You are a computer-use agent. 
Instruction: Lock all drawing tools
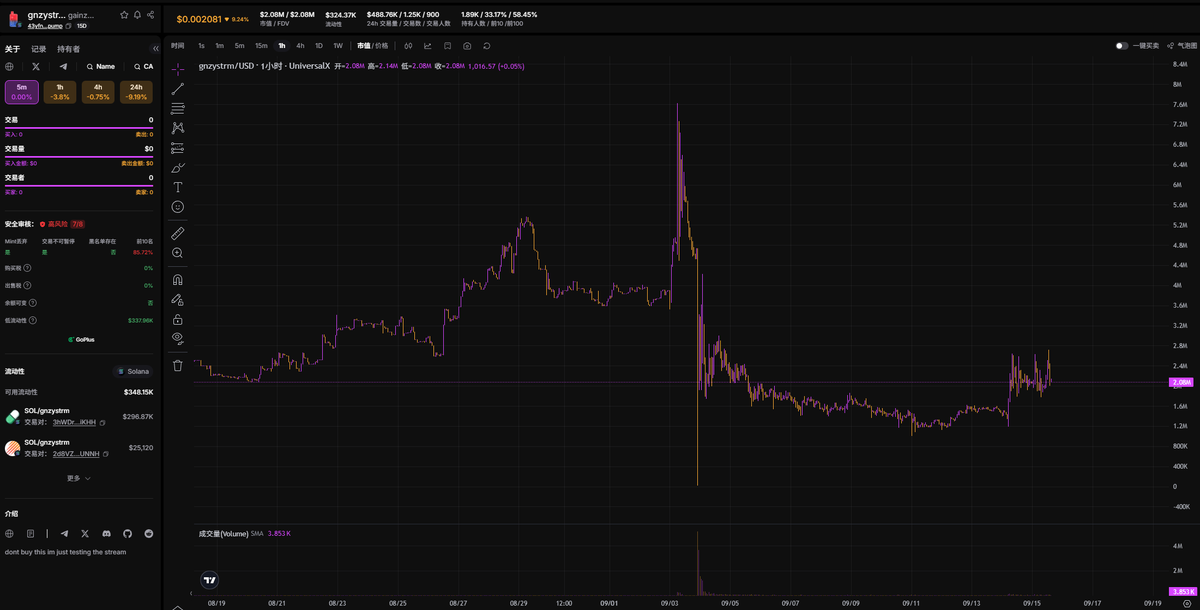point(178,319)
